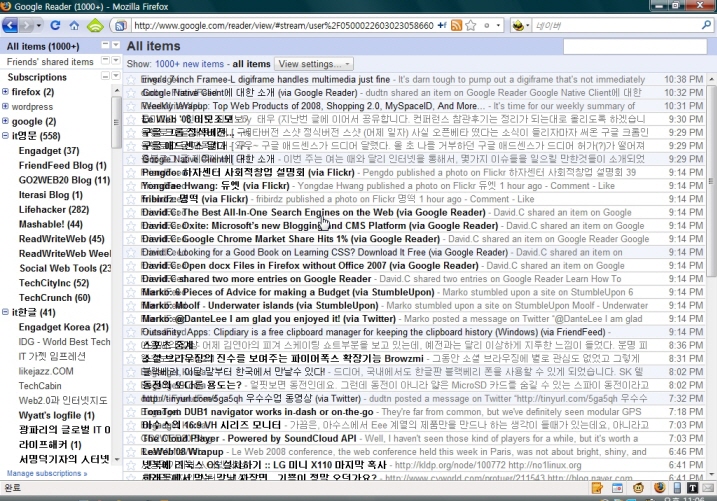The width and height of the screenshot is (717, 501).
Task: Click the small circle icon in the address bar
Action: click(487, 26)
